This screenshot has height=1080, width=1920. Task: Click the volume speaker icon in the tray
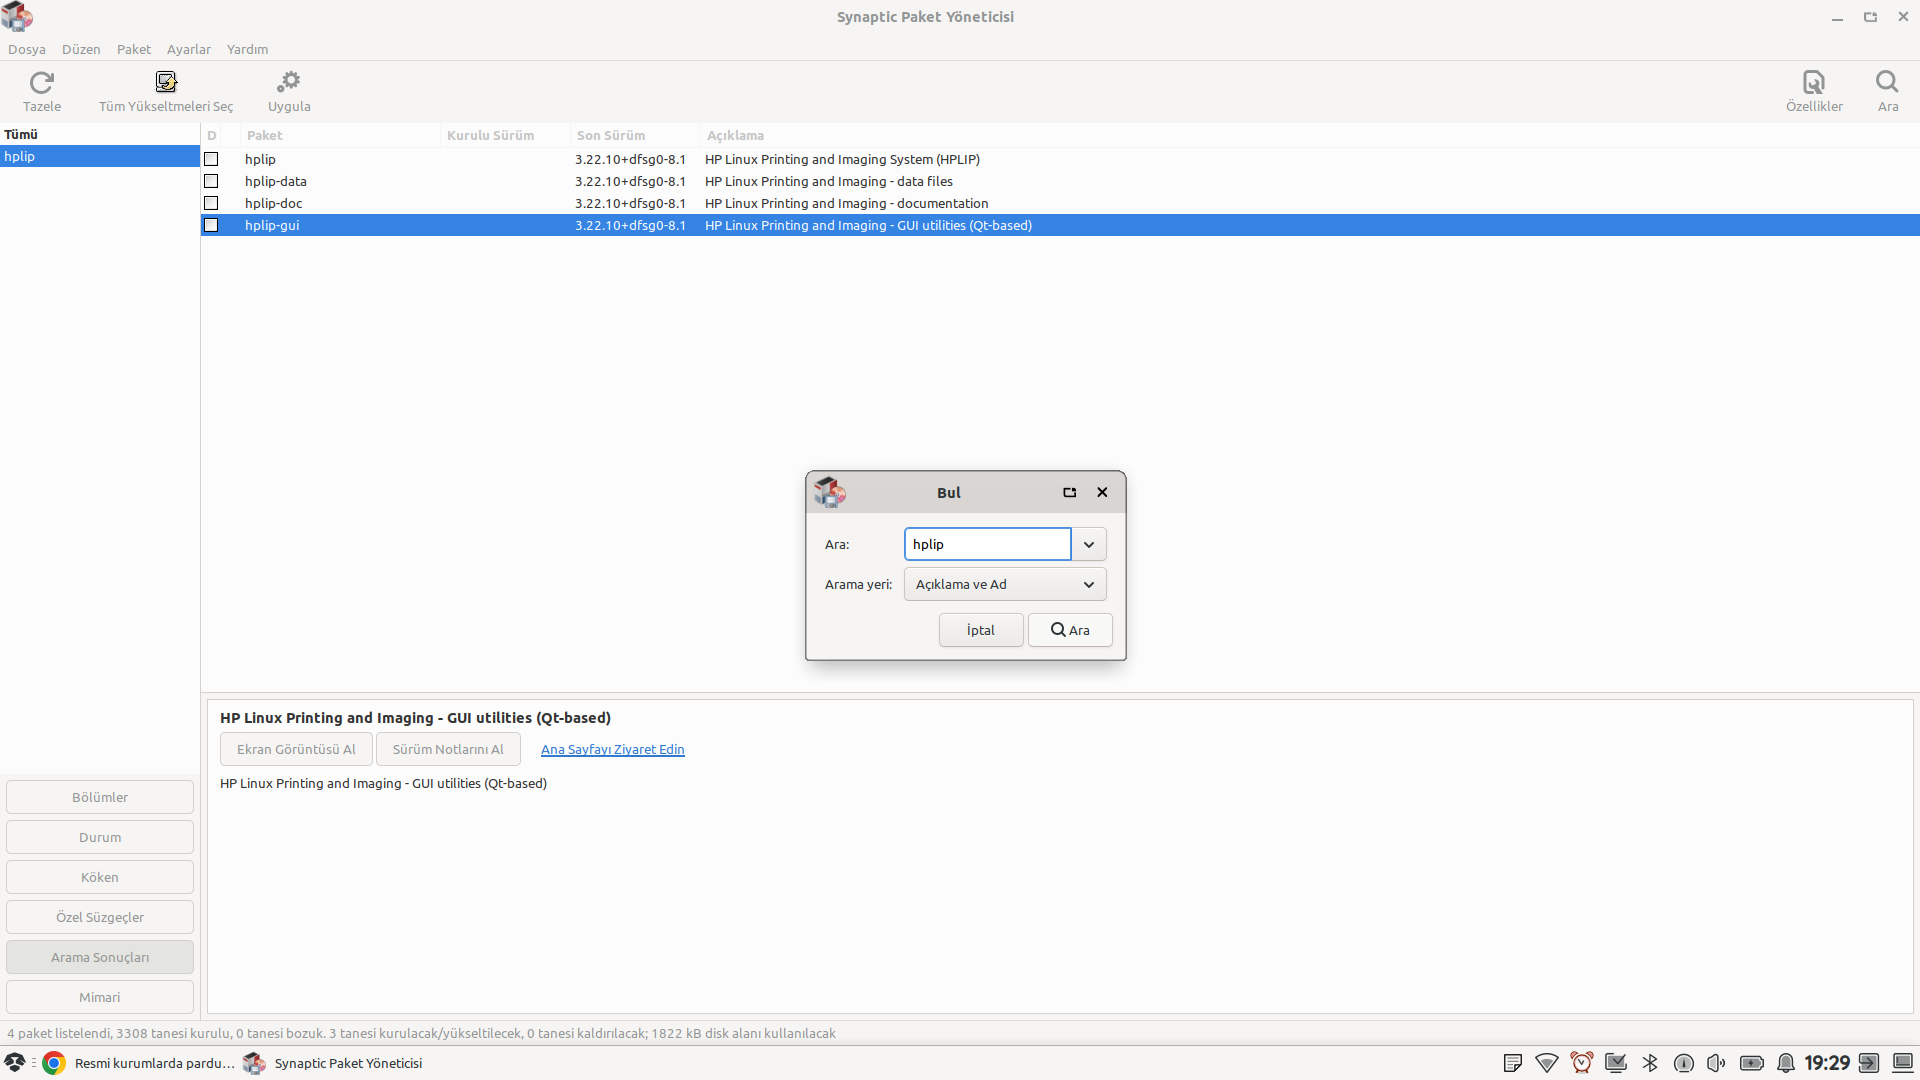(1716, 1063)
